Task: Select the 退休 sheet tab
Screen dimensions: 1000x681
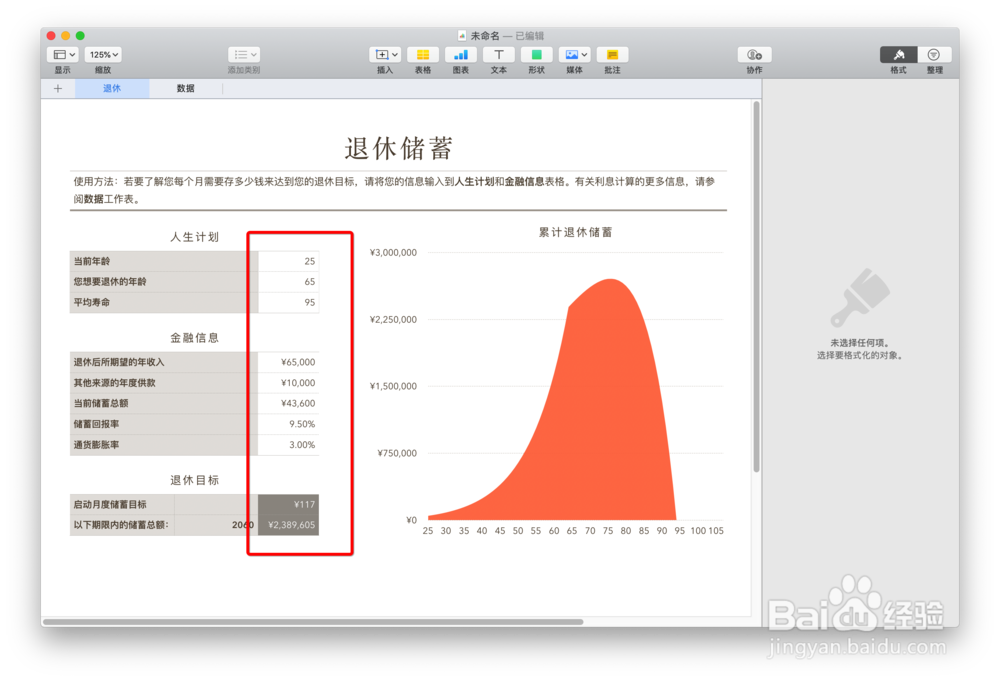Action: [112, 88]
